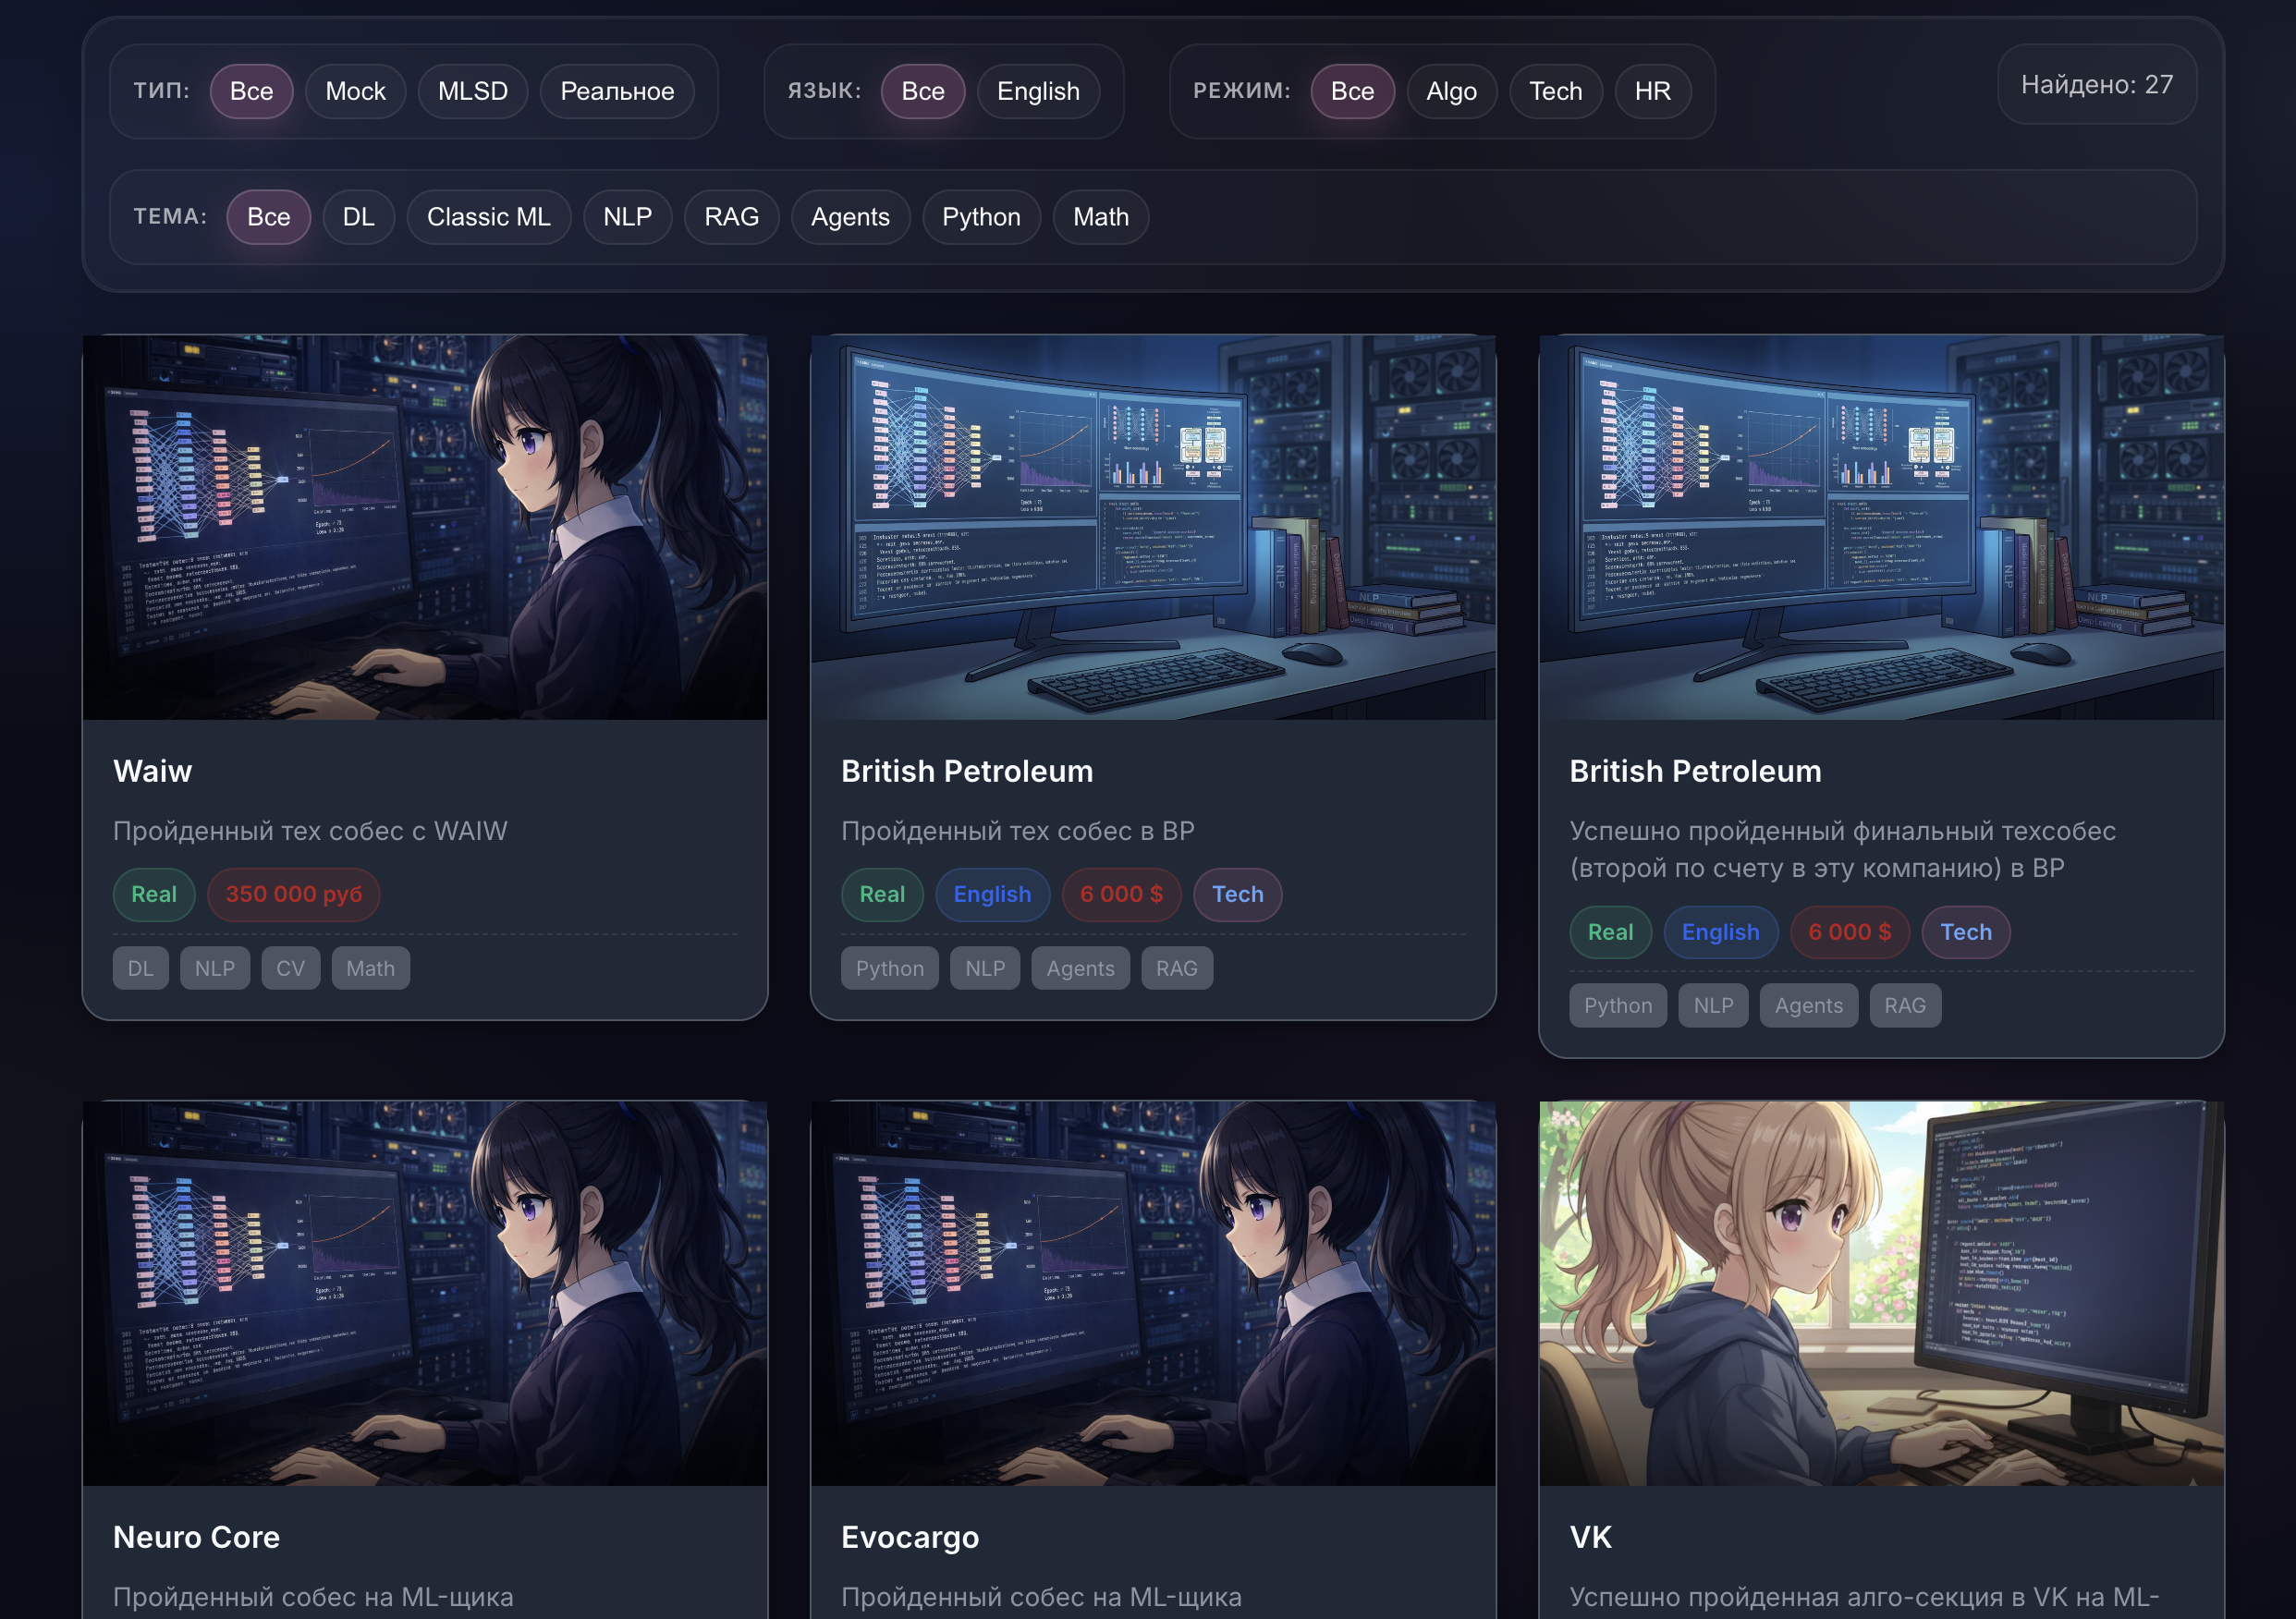This screenshot has height=1619, width=2296.
Task: Open the VK card thumbnail image
Action: (x=1881, y=1293)
